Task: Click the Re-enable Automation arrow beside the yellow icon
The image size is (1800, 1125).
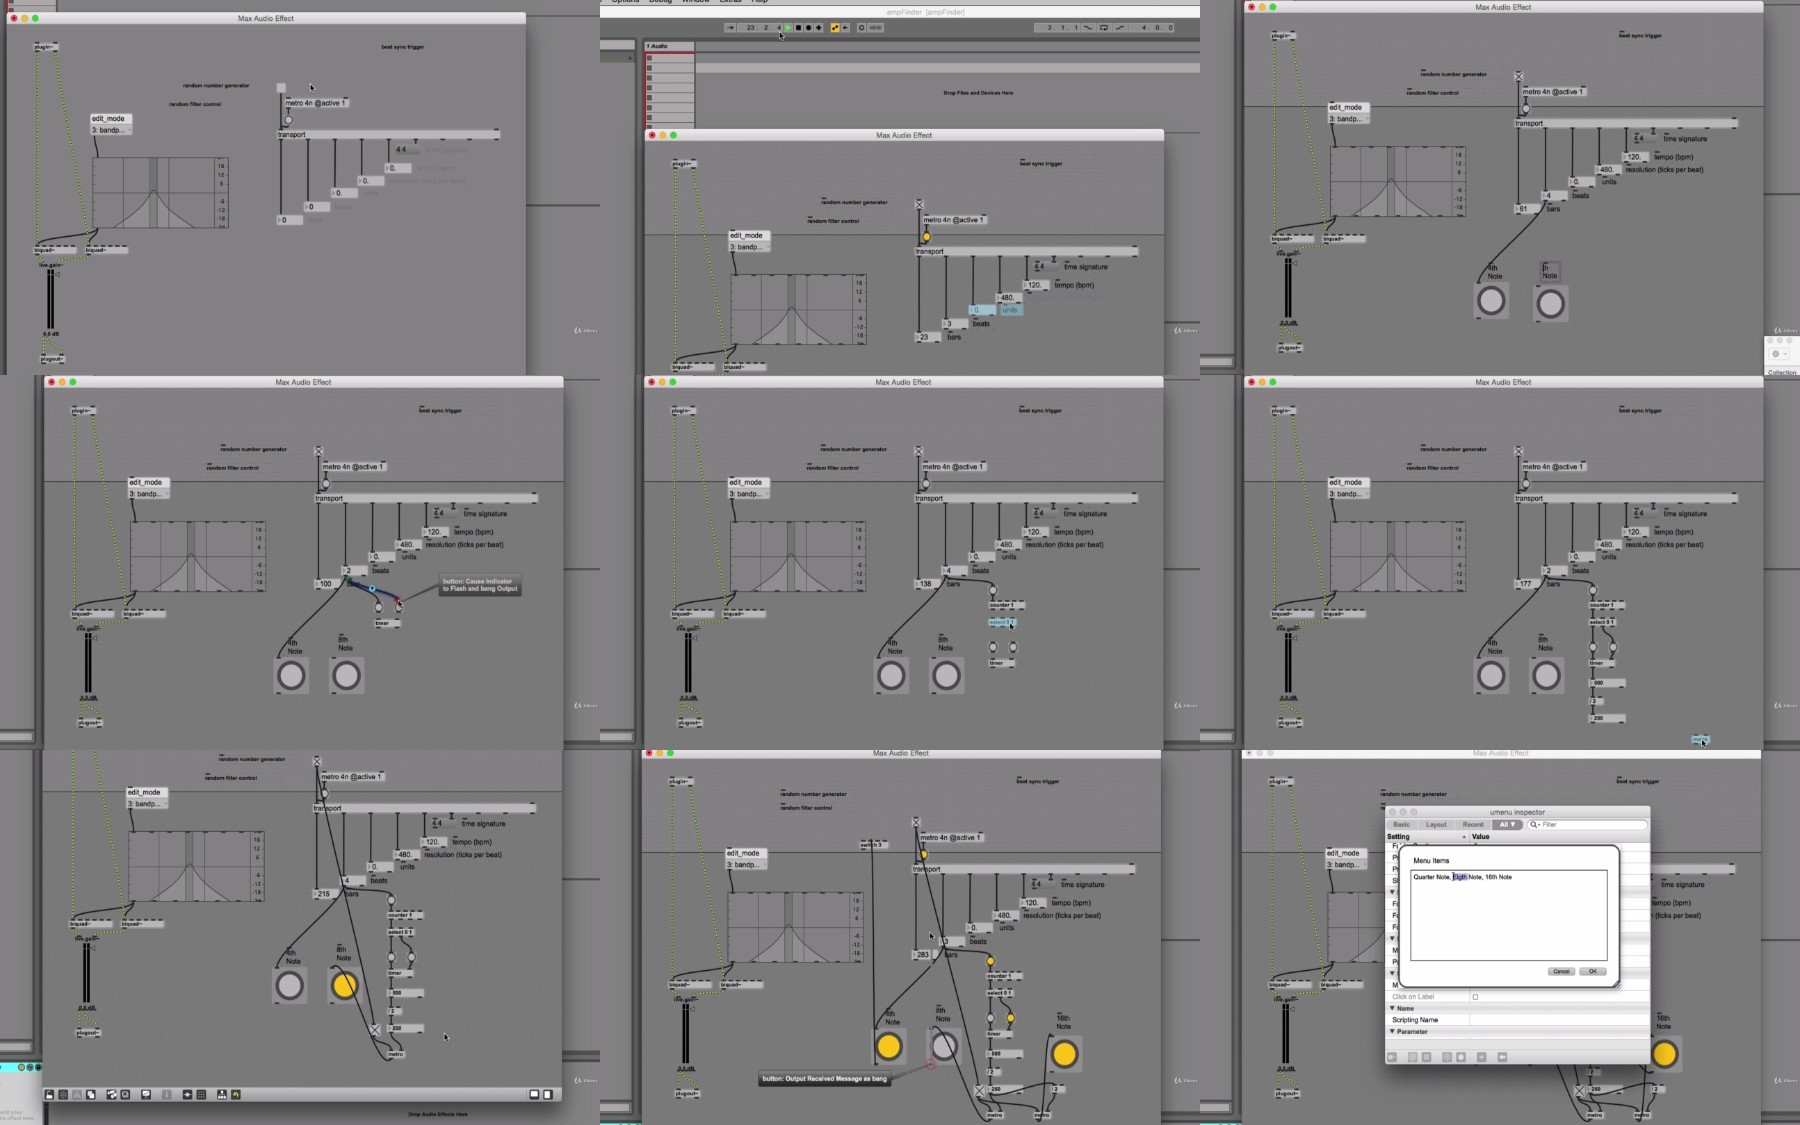Action: (x=845, y=28)
